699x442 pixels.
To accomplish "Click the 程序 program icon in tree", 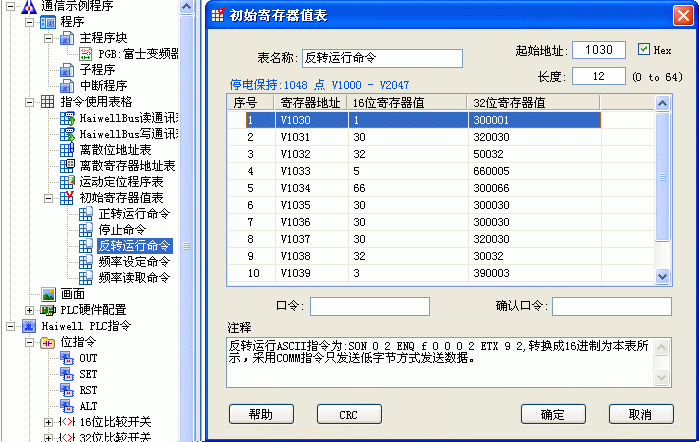I will pyautogui.click(x=48, y=22).
